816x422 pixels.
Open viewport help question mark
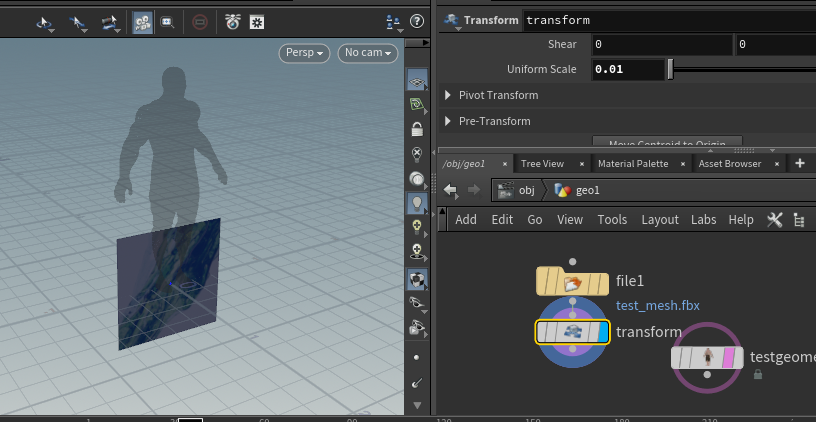coord(417,21)
